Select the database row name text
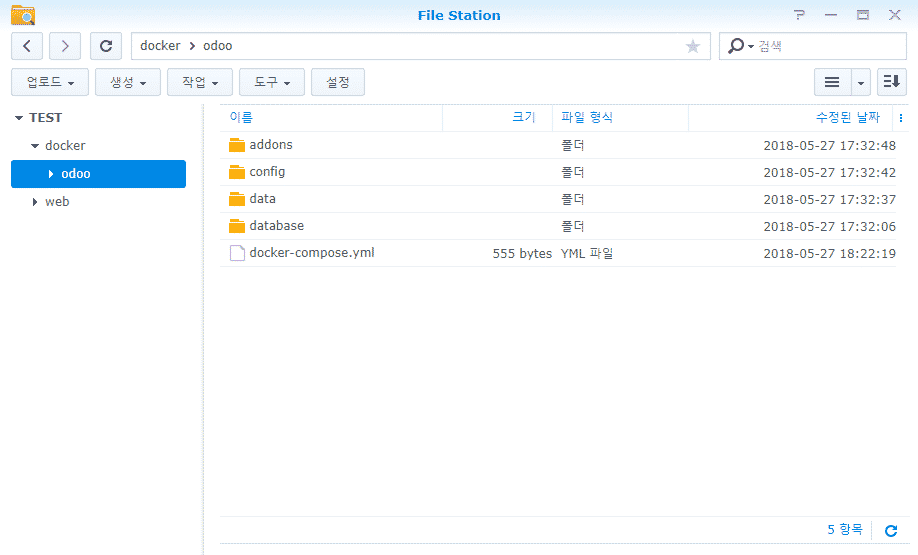 click(277, 225)
